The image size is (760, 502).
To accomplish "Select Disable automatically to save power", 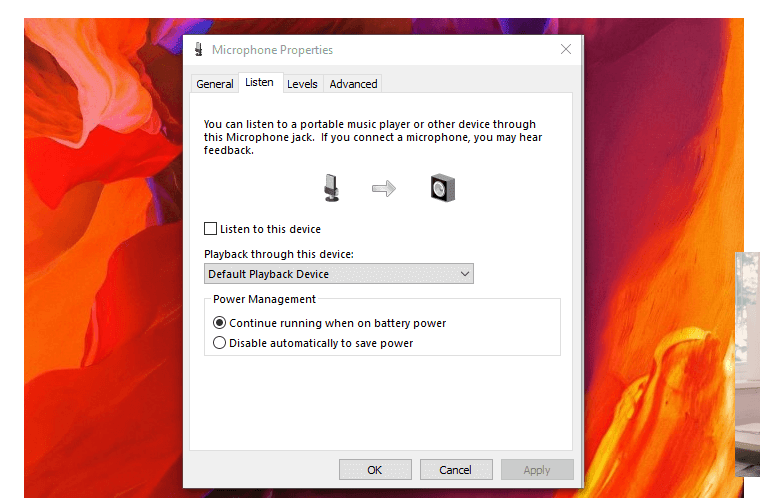I will point(219,343).
